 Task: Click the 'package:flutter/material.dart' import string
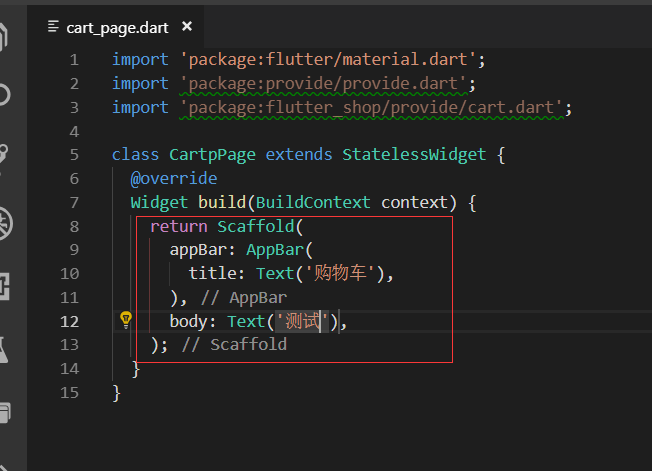click(328, 59)
